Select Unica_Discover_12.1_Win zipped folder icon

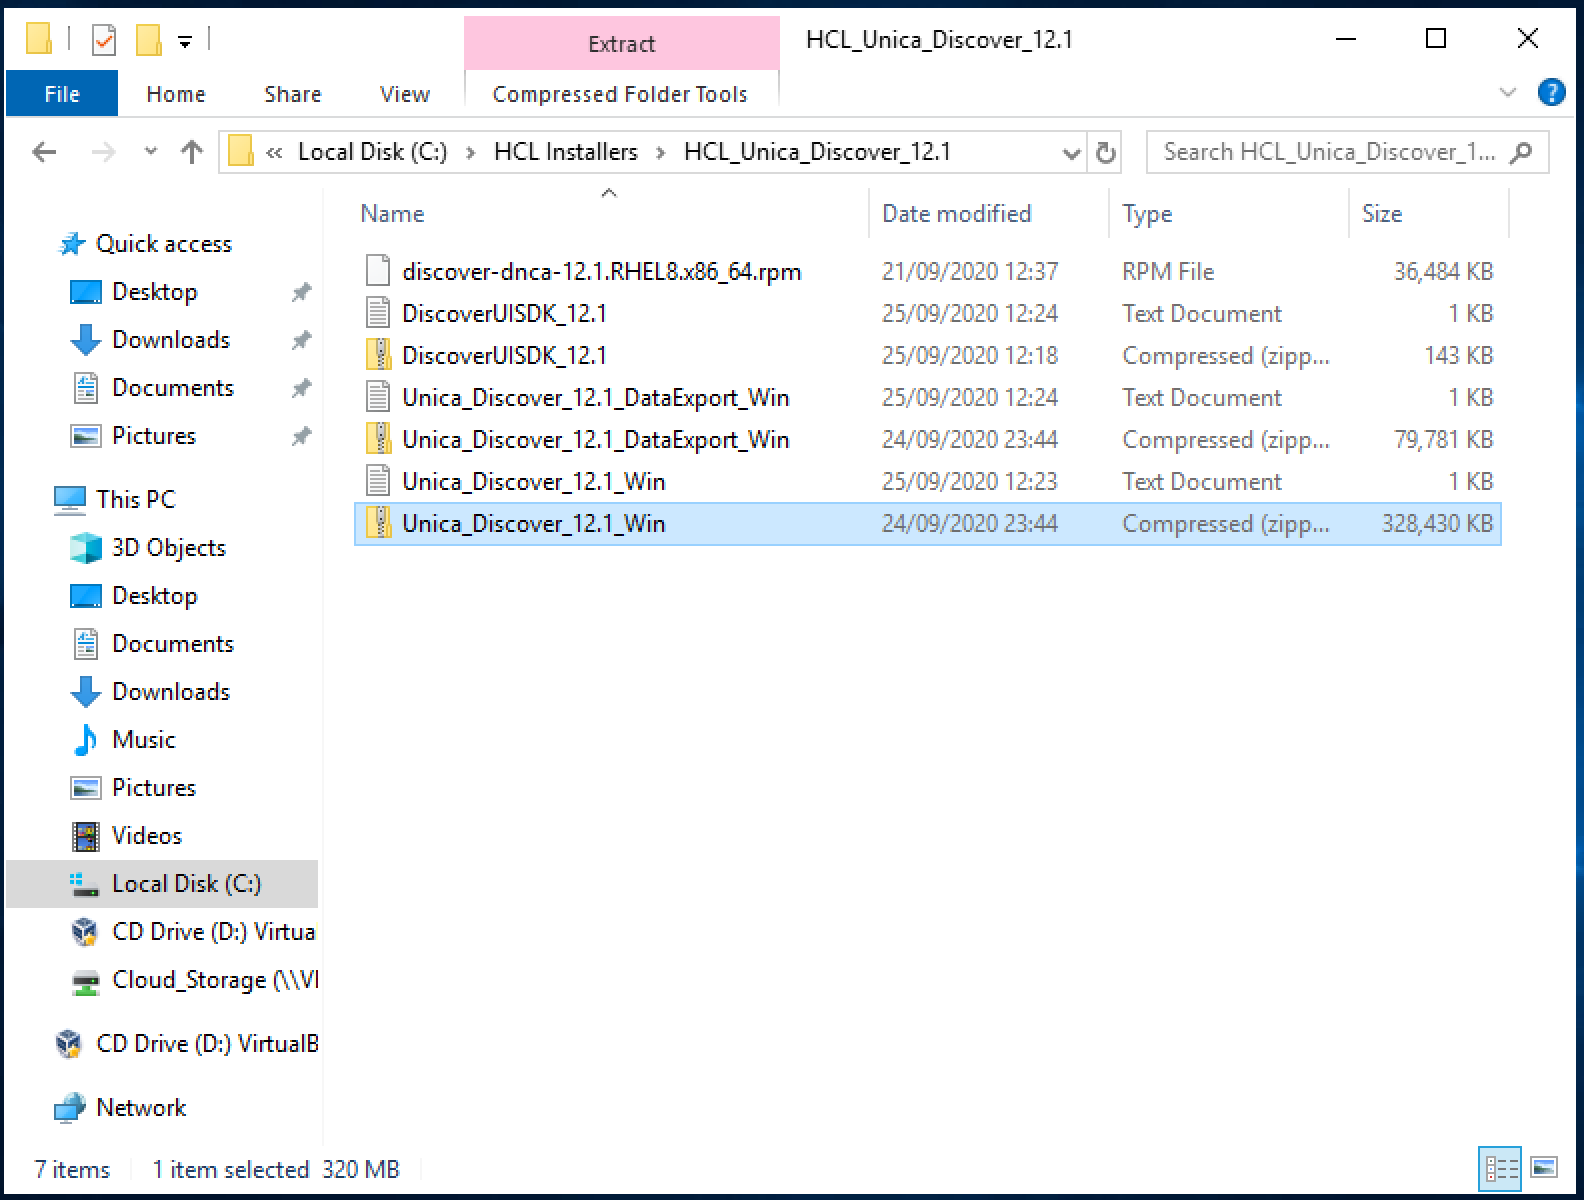pos(378,523)
